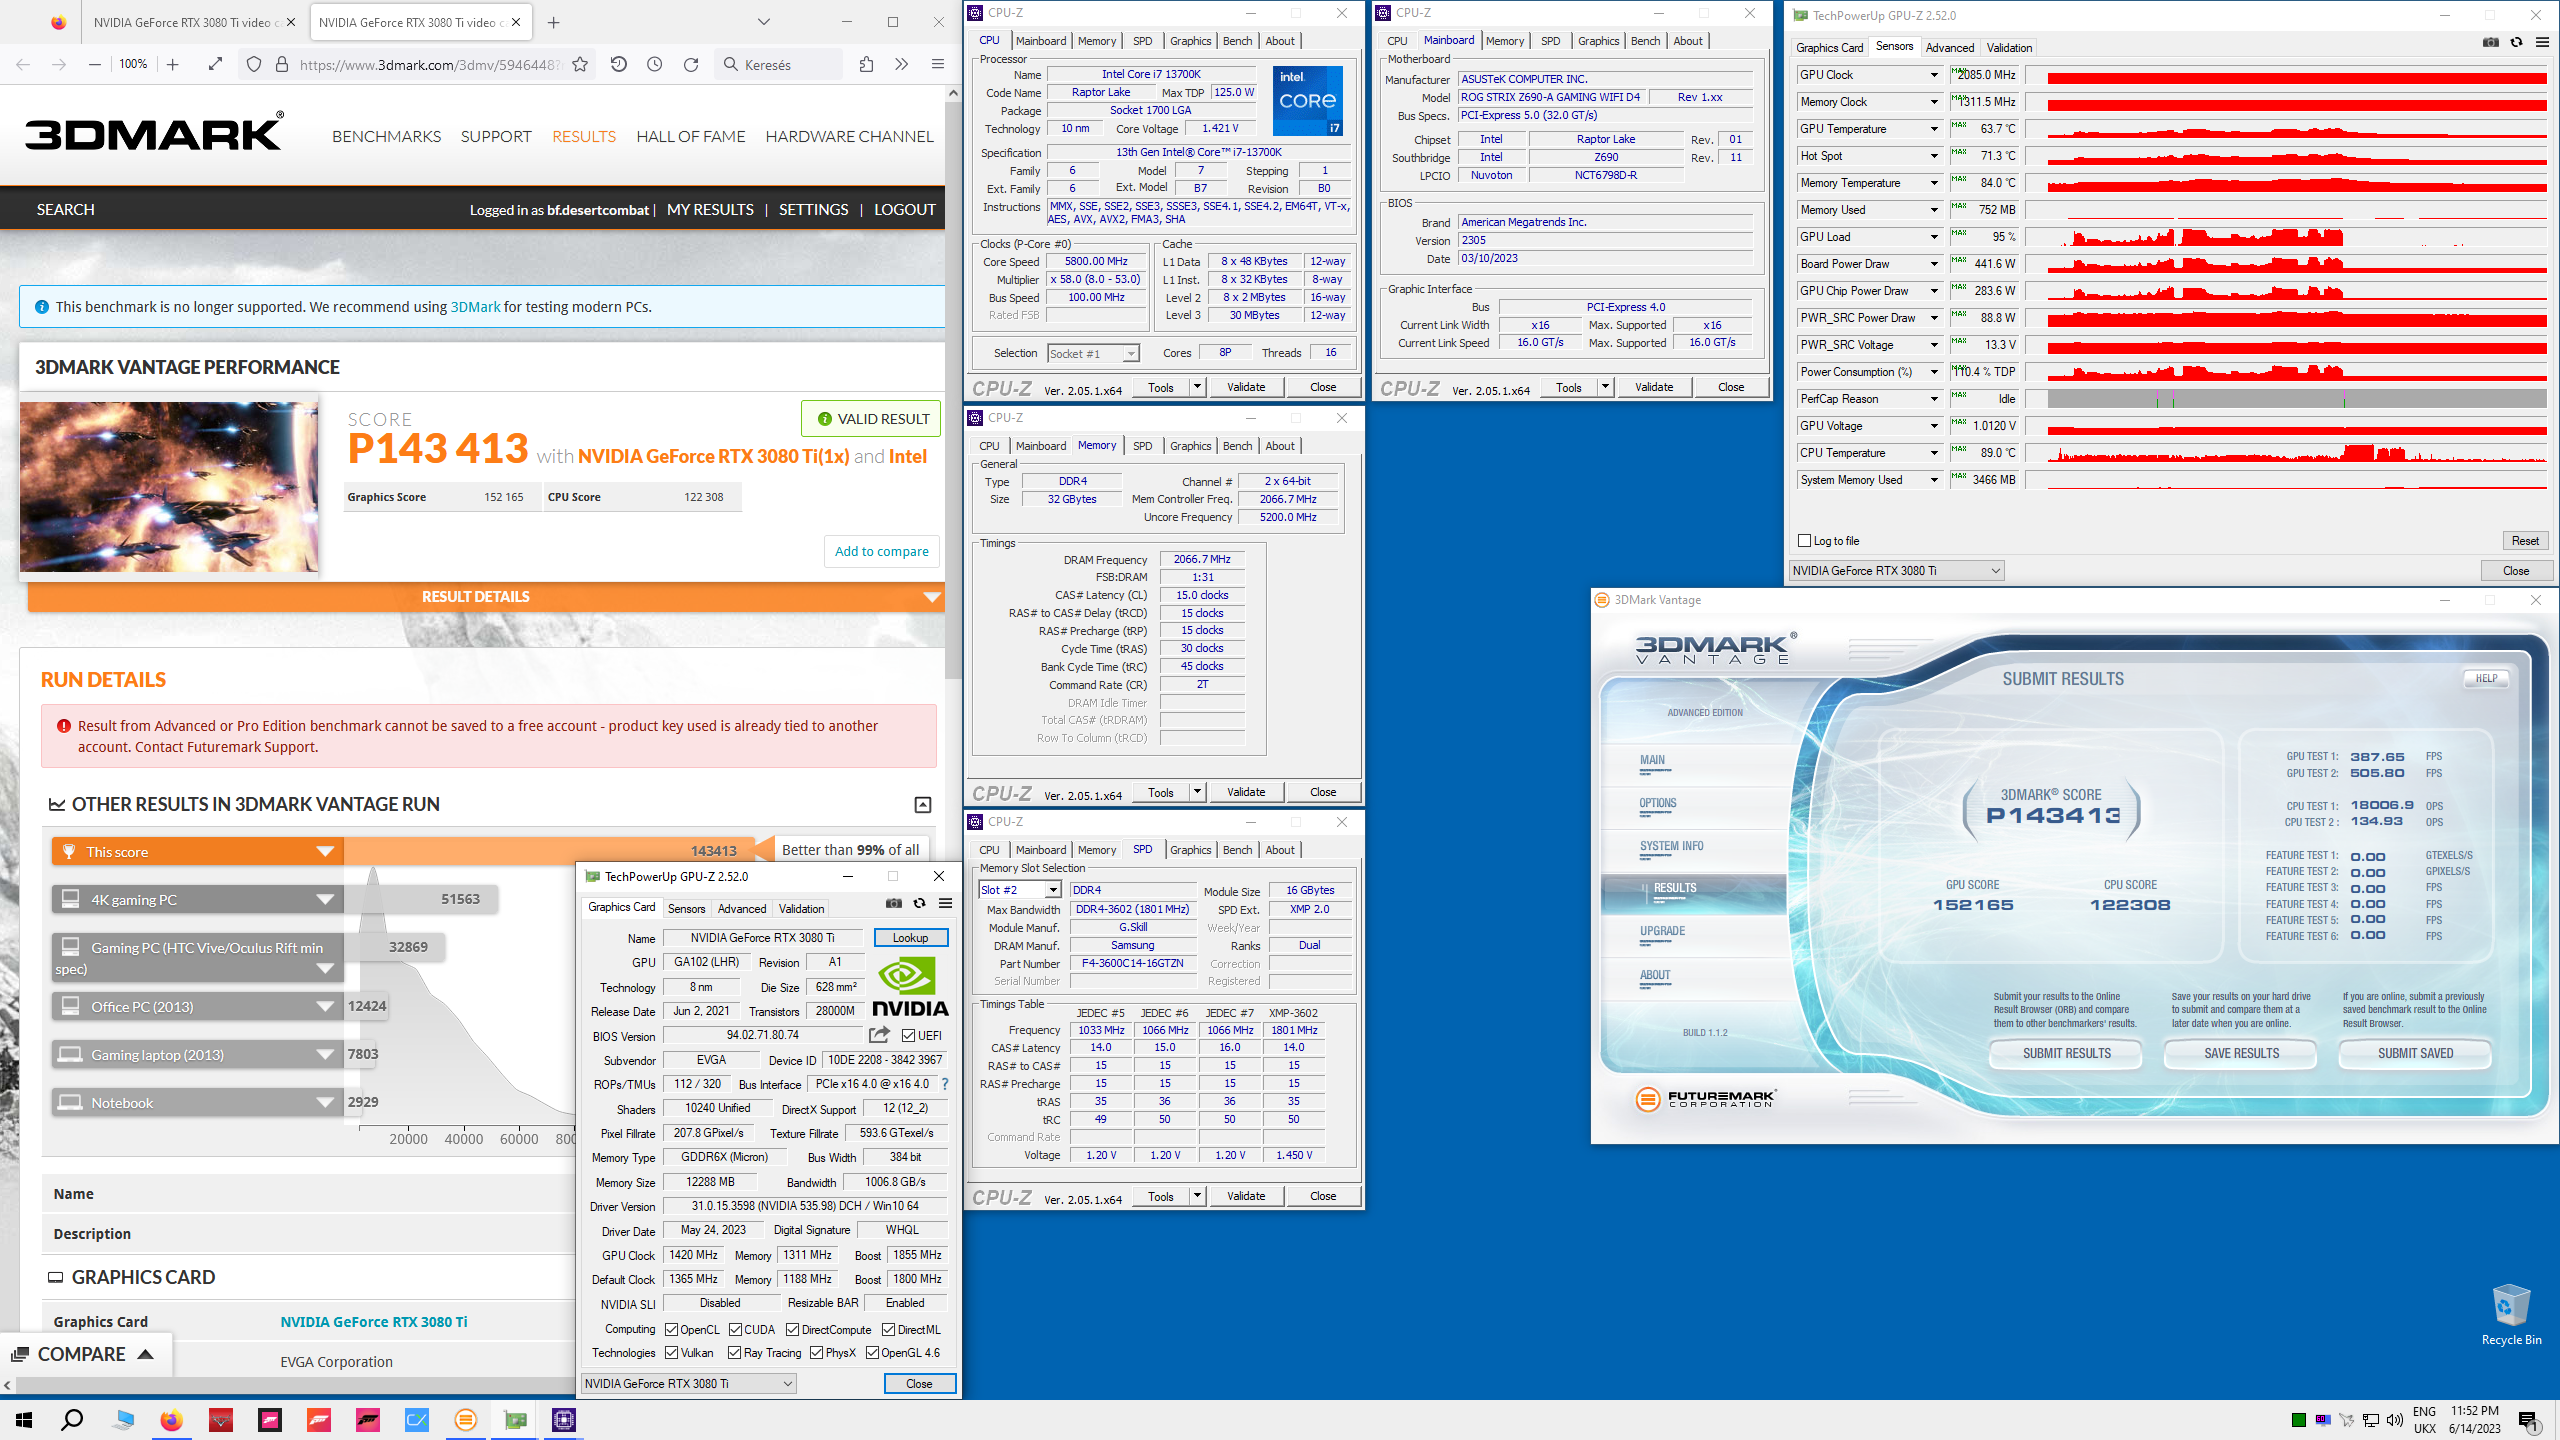Click the refresh icon in GPU-Z Sensors window

[x=2516, y=42]
